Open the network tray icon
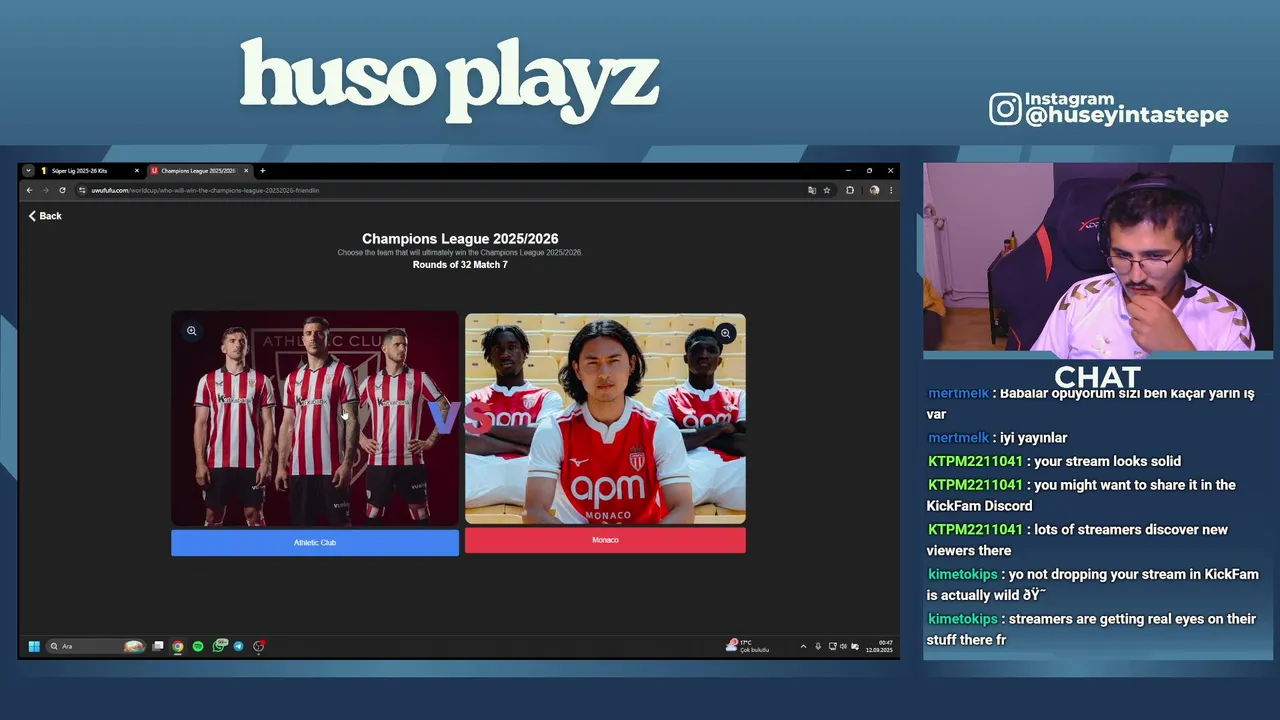Image resolution: width=1280 pixels, height=720 pixels. (x=833, y=646)
